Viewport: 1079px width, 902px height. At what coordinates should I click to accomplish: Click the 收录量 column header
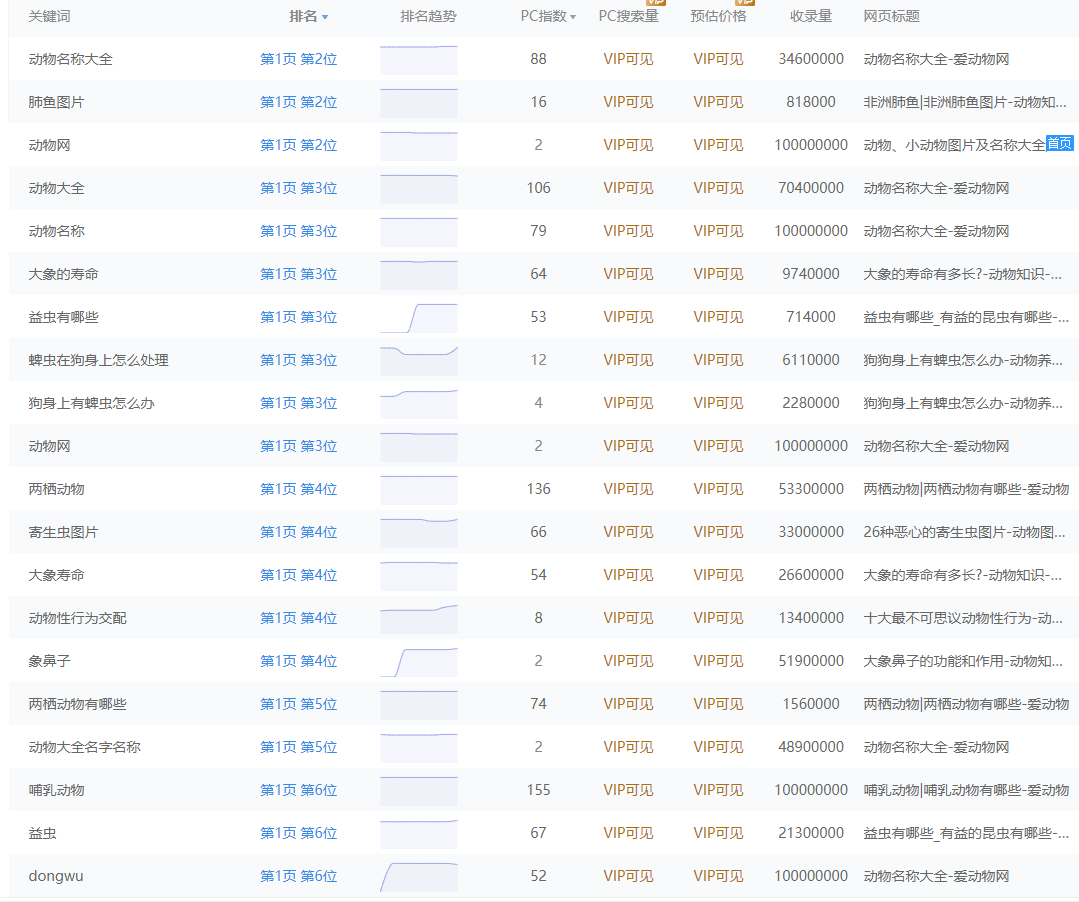(811, 17)
